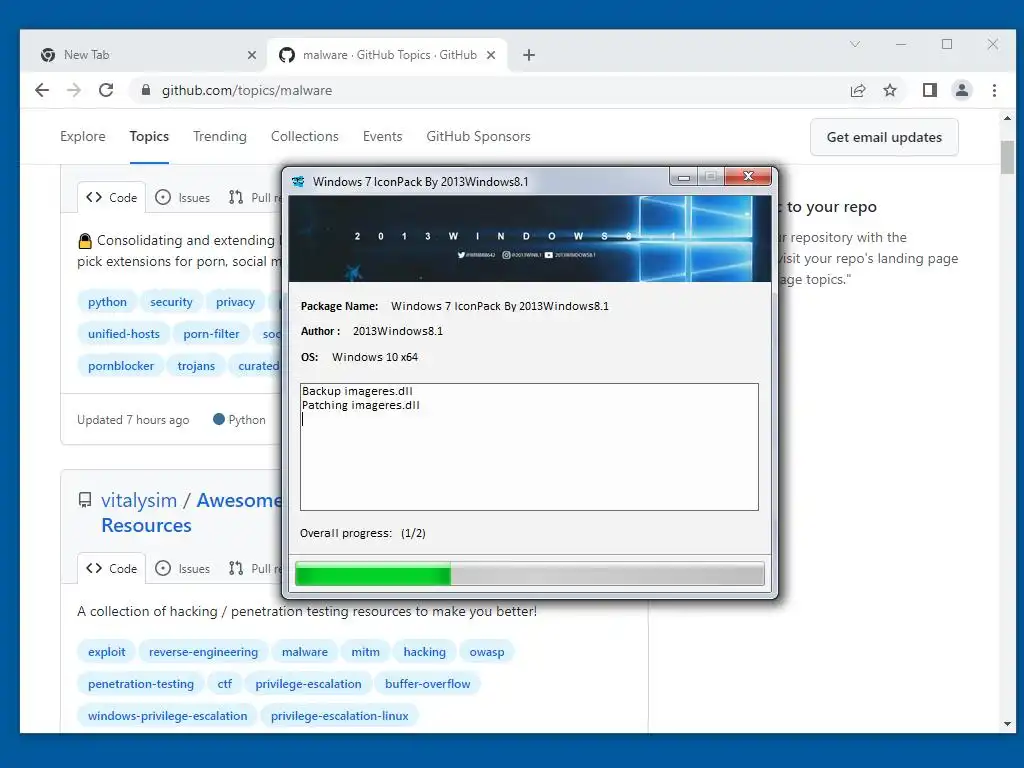Screen dimensions: 1024x768
Task: Reload the GitHub malware topics page
Action: pos(106,90)
